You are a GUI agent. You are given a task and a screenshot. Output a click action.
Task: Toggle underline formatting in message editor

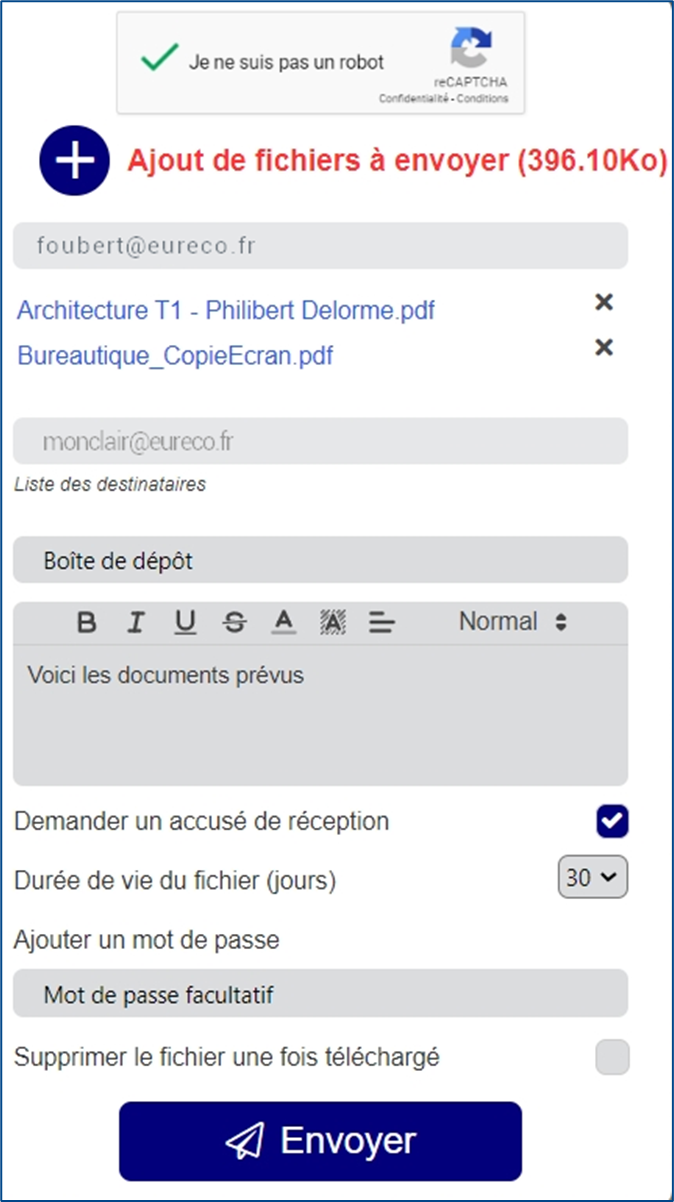click(x=185, y=622)
